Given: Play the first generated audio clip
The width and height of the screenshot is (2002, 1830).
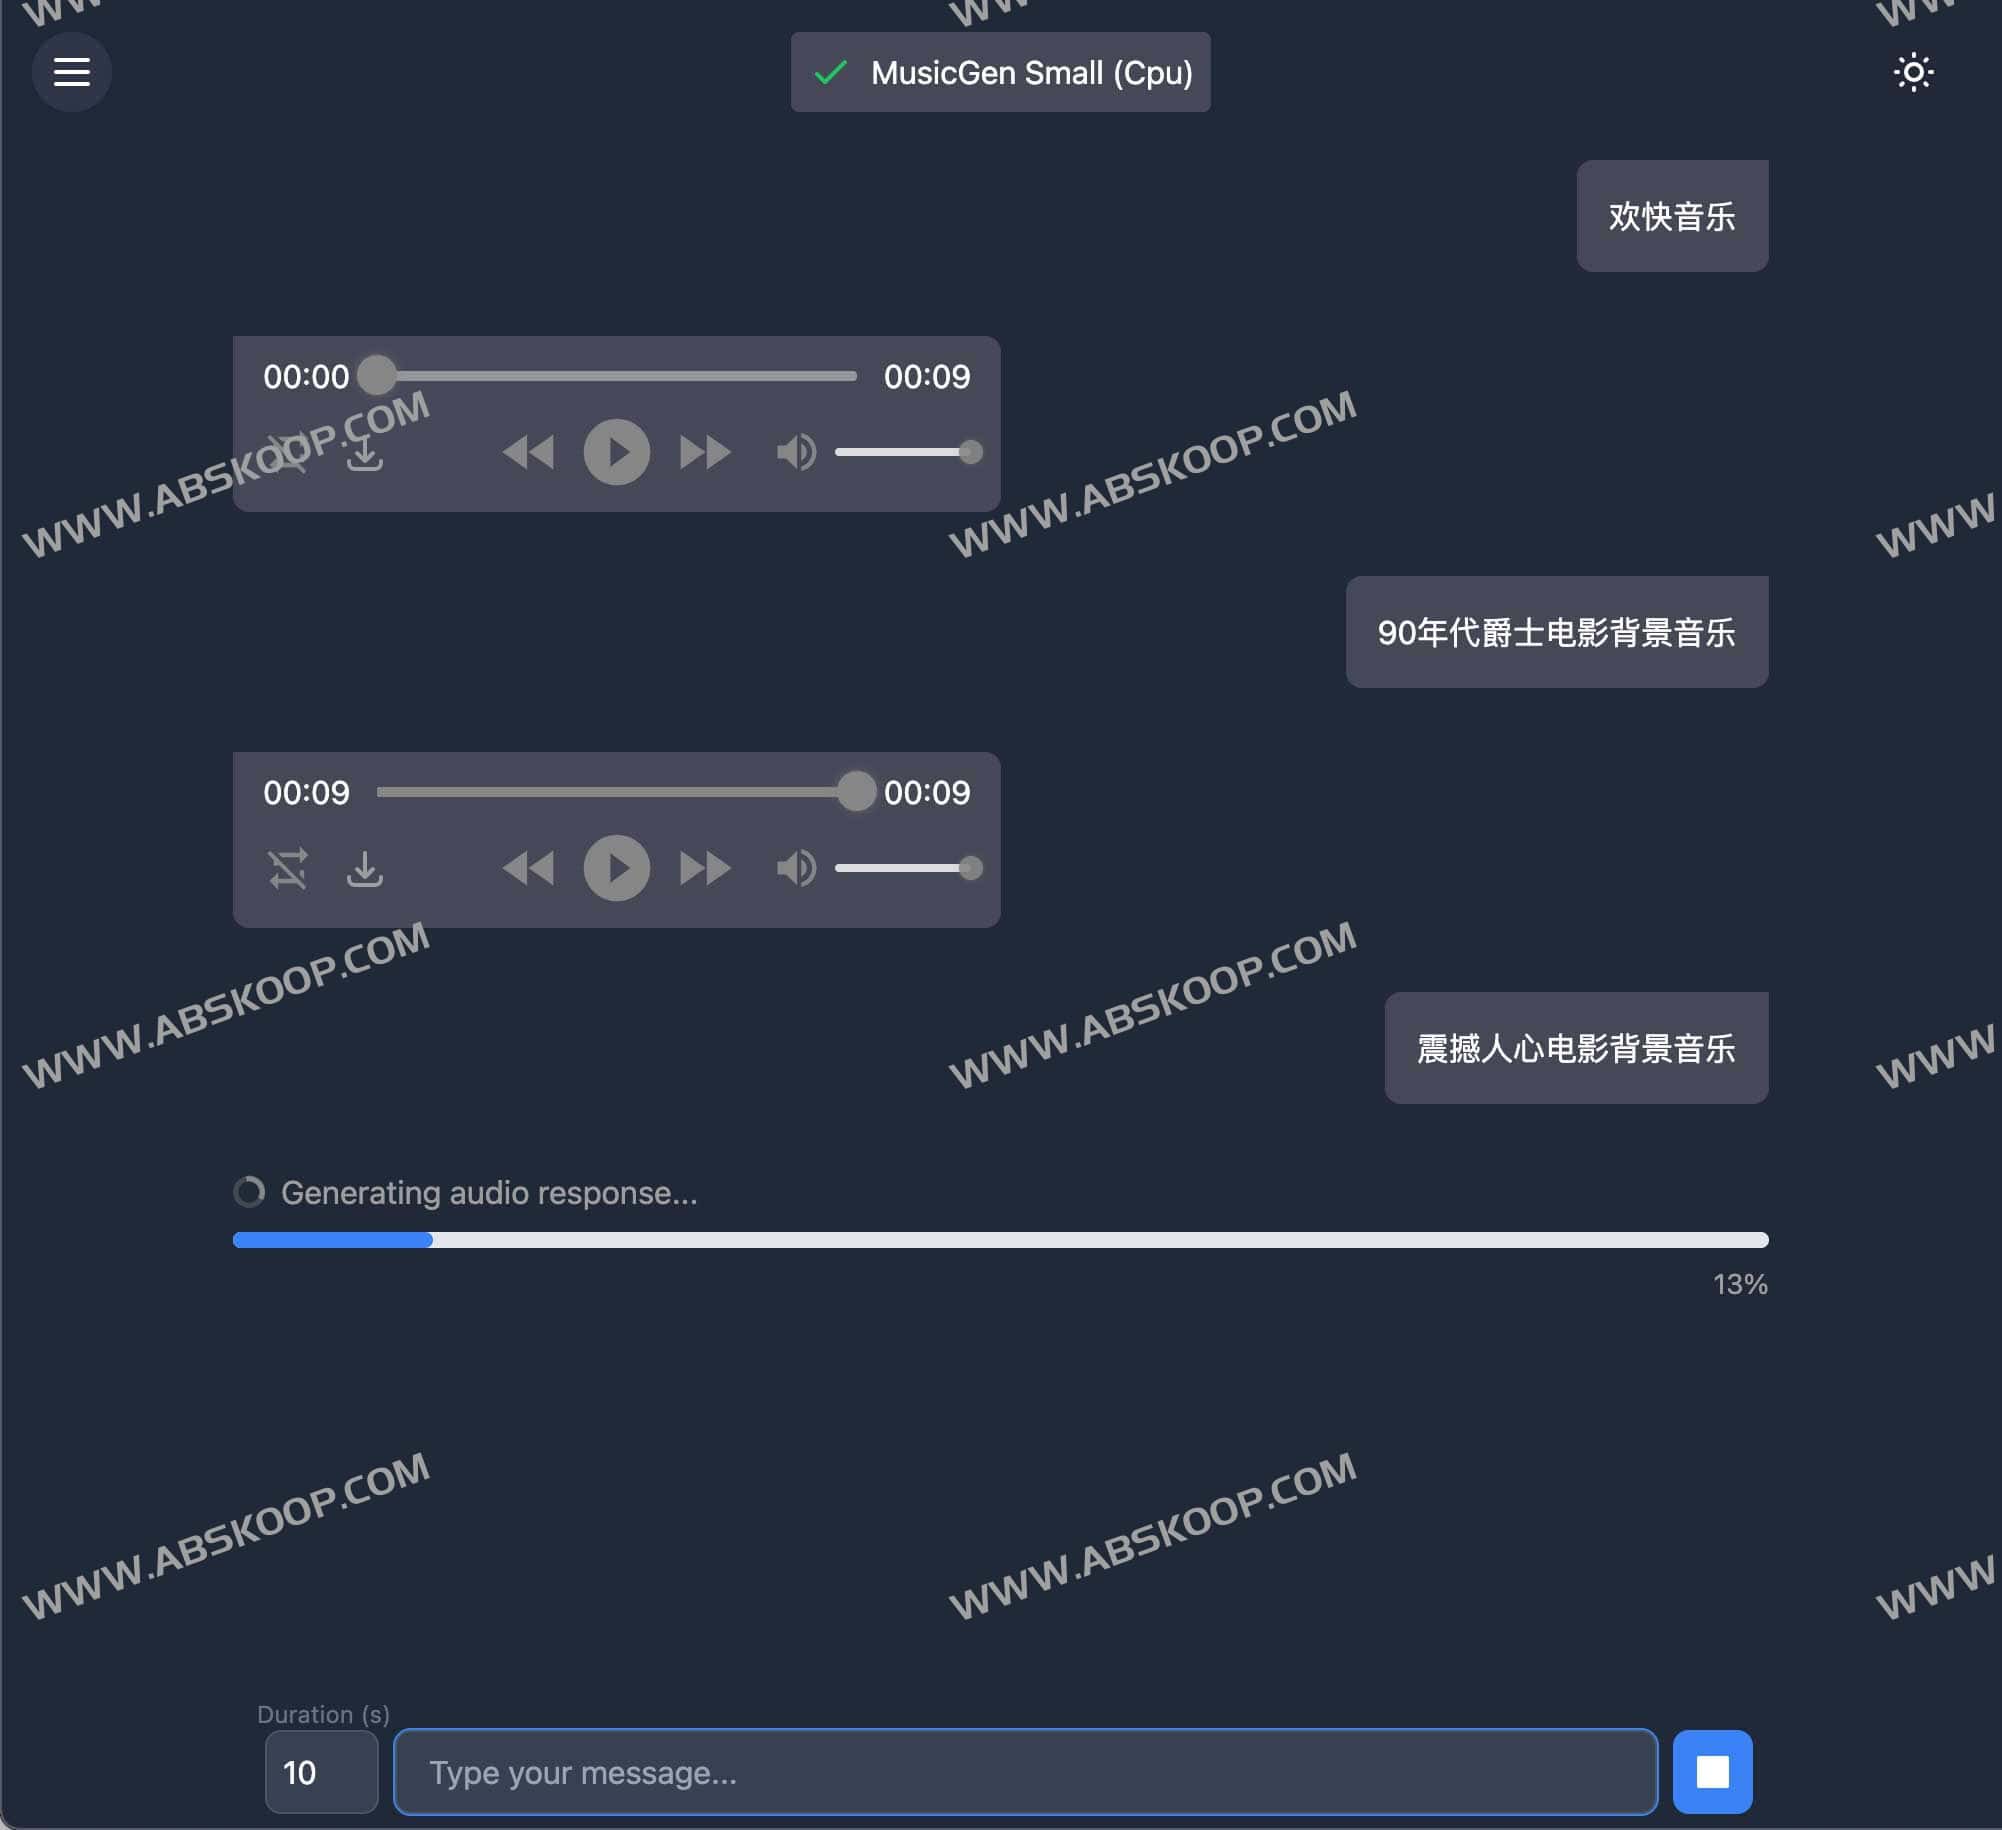Looking at the screenshot, I should pyautogui.click(x=616, y=452).
